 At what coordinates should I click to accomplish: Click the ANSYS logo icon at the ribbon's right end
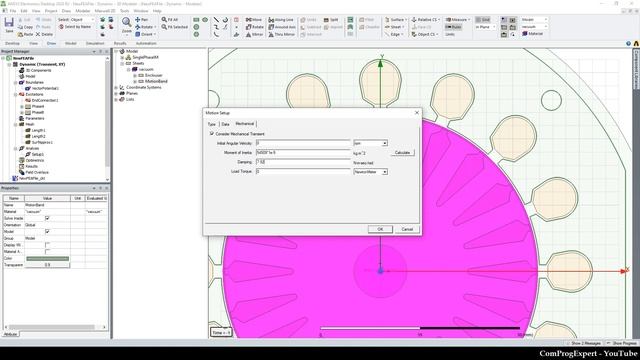pyautogui.click(x=636, y=43)
